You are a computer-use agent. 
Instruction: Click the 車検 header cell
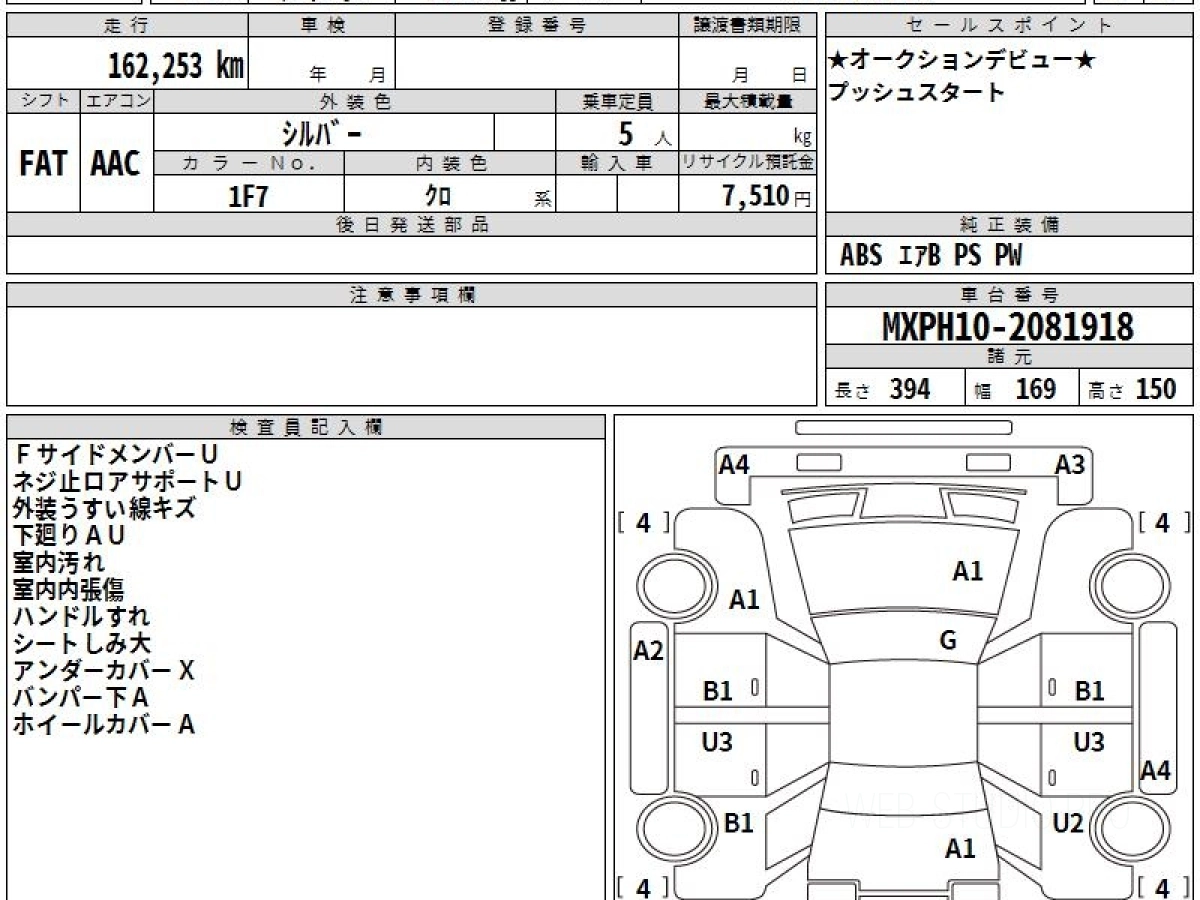click(321, 26)
